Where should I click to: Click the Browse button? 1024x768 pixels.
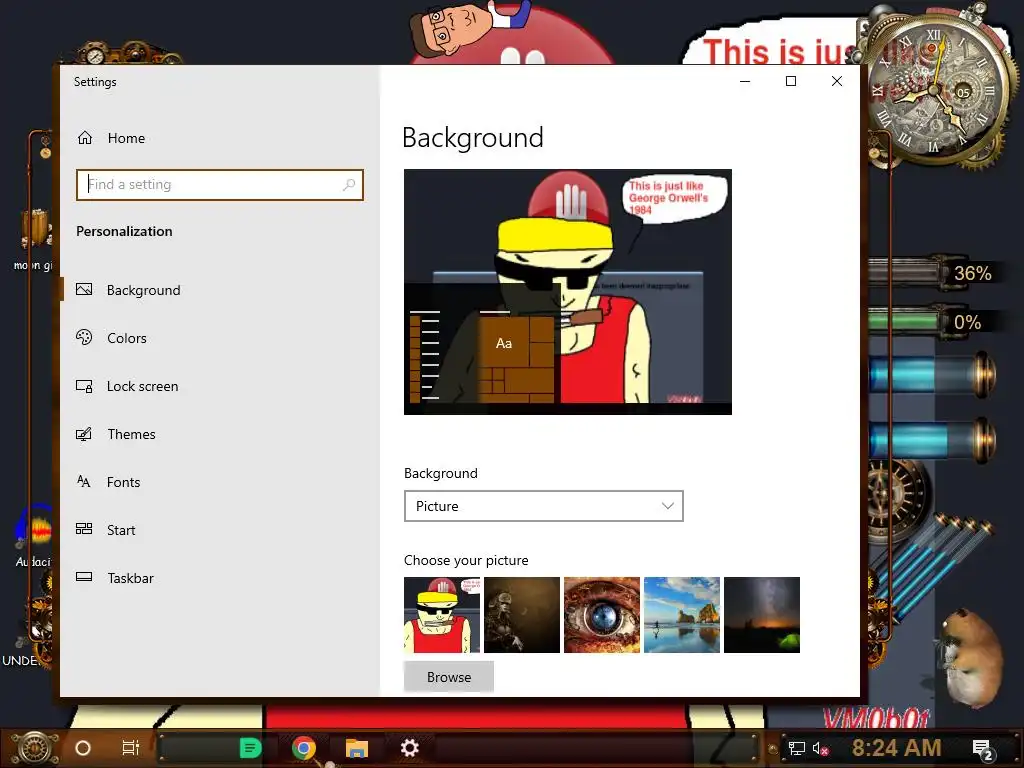449,677
